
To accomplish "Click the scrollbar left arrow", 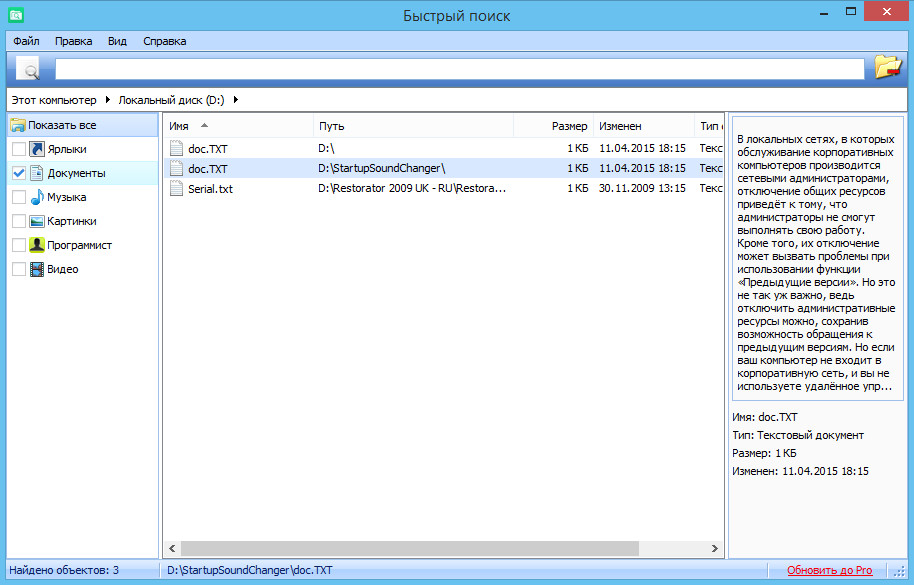I will point(172,548).
